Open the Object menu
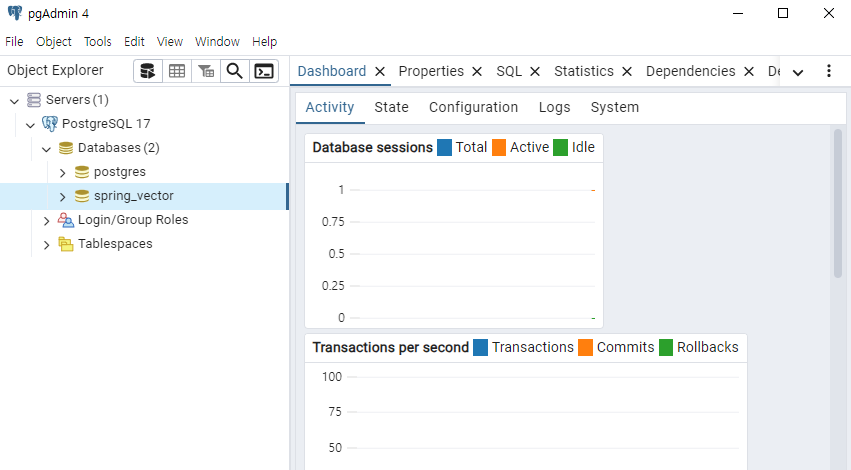The image size is (851, 470). [x=54, y=42]
